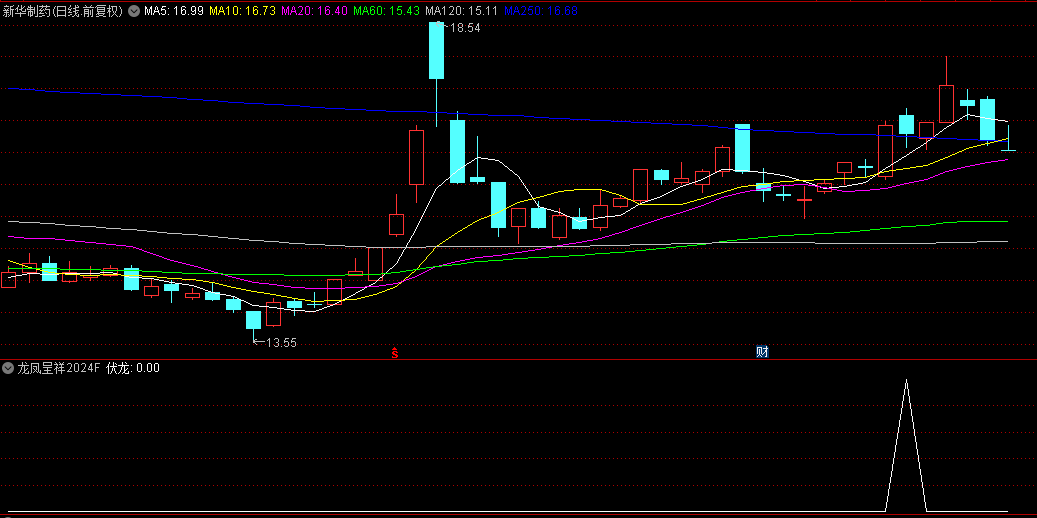Click the tall cyan candle at the 18.54 peak
The width and height of the screenshot is (1037, 518).
[x=436, y=50]
